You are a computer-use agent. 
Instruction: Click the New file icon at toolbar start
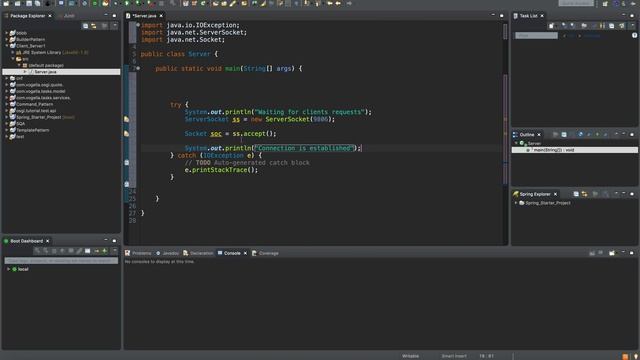[x=6, y=3]
